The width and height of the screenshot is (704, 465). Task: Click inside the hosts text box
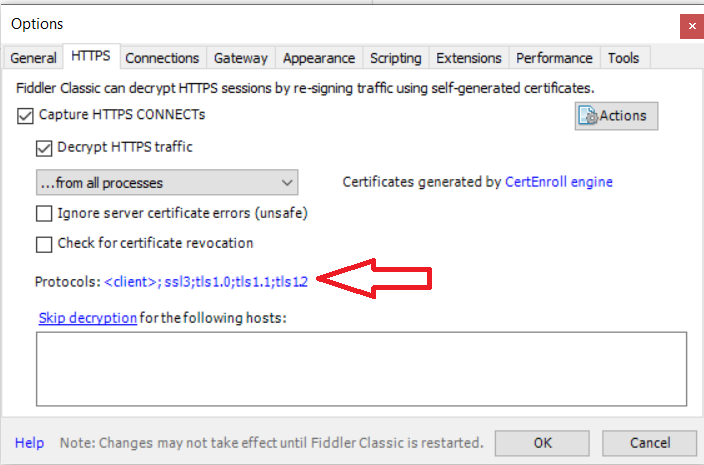tap(361, 369)
